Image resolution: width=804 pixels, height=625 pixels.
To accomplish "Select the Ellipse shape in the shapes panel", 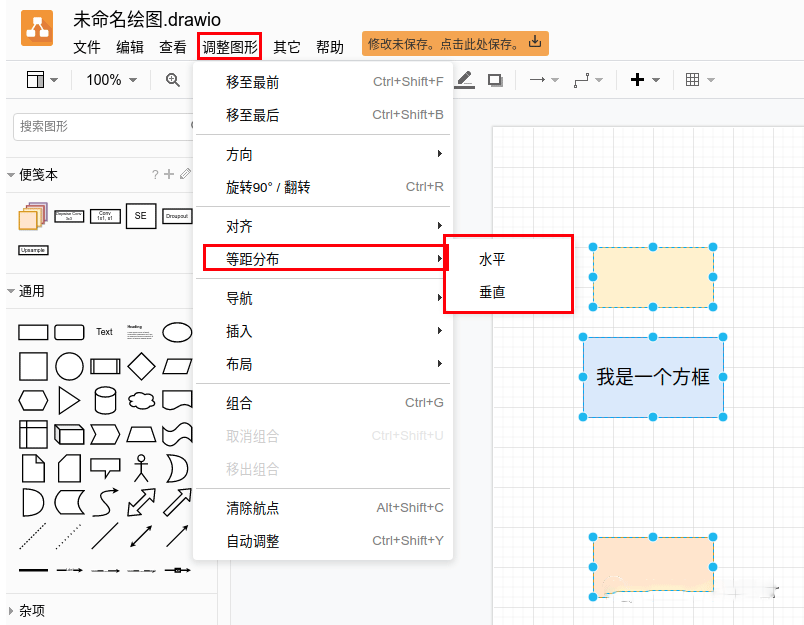I will tap(176, 332).
